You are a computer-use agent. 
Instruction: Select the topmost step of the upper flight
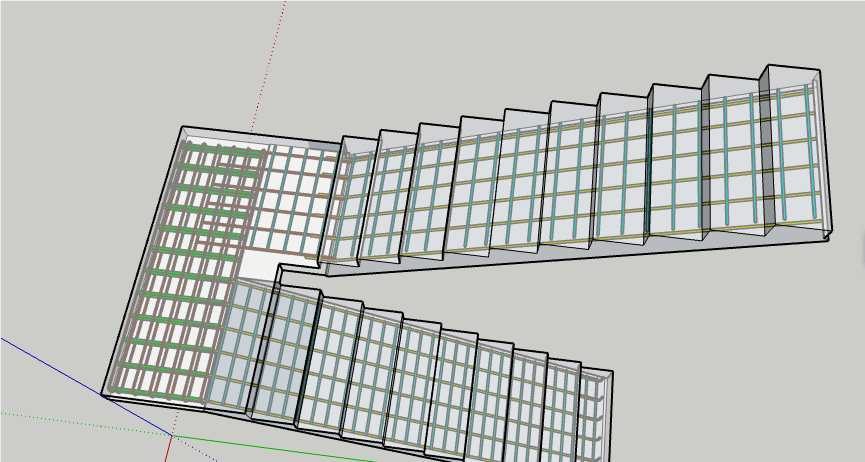pyautogui.click(x=792, y=150)
